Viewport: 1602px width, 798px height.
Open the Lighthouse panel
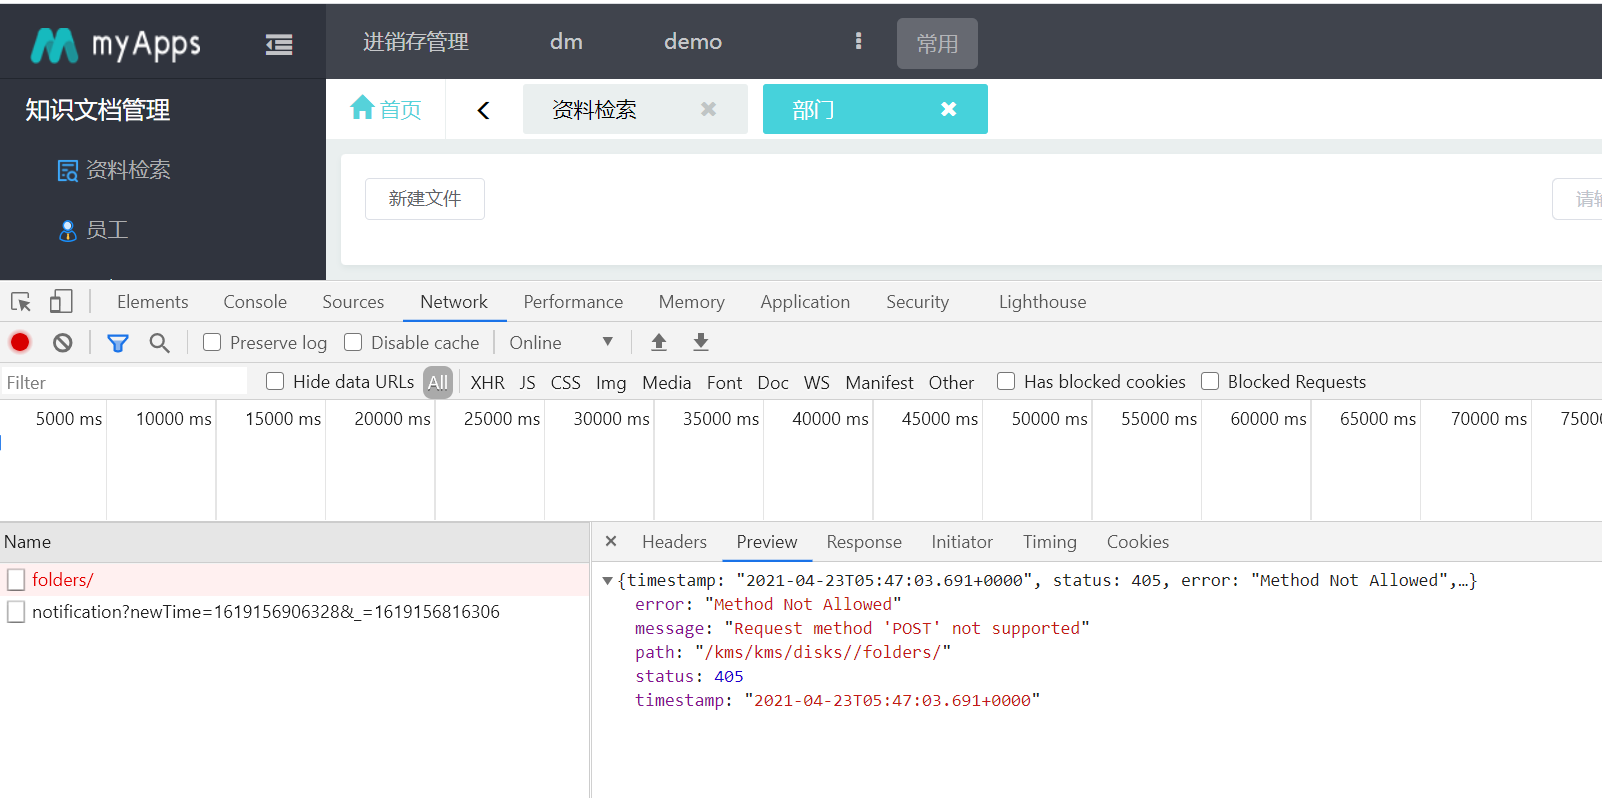[x=1042, y=302]
